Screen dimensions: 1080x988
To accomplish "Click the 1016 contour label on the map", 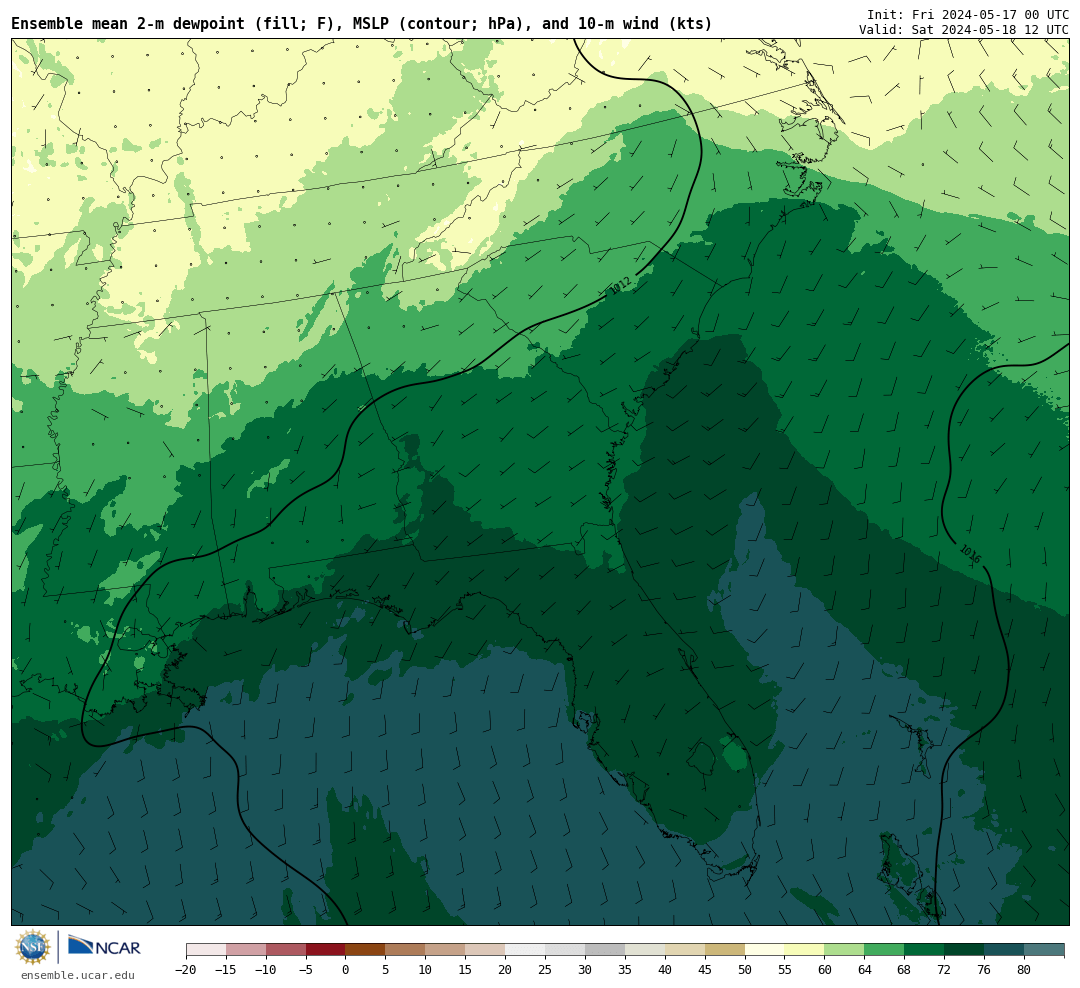I will [x=970, y=553].
